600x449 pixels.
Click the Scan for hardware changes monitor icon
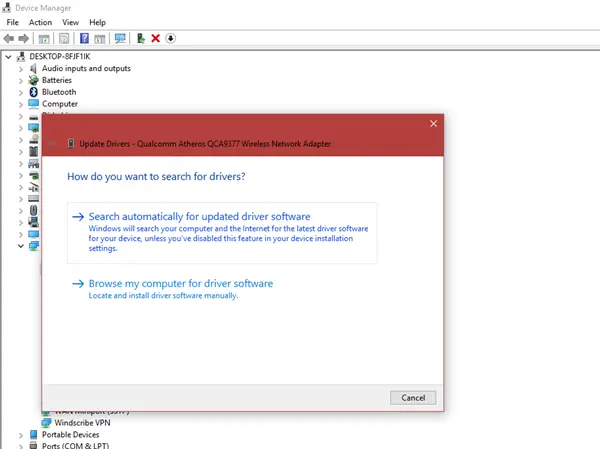[120, 38]
